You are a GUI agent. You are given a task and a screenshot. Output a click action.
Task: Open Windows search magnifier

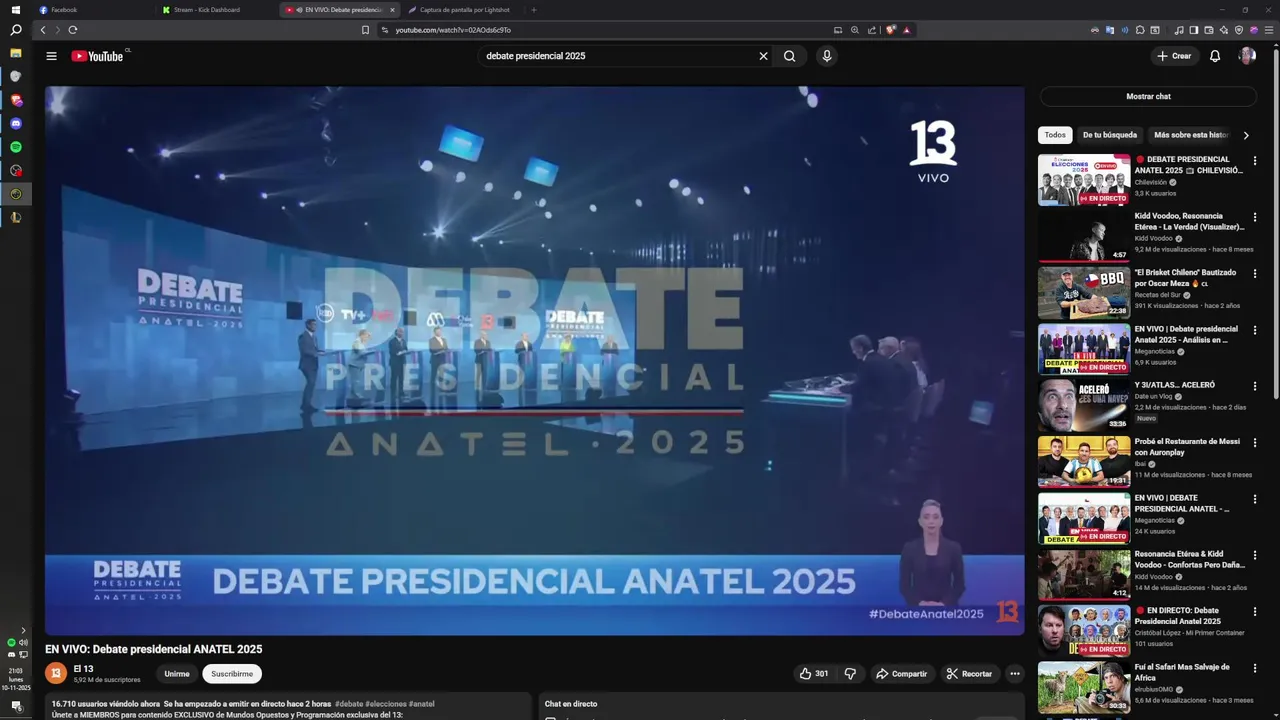(16, 30)
